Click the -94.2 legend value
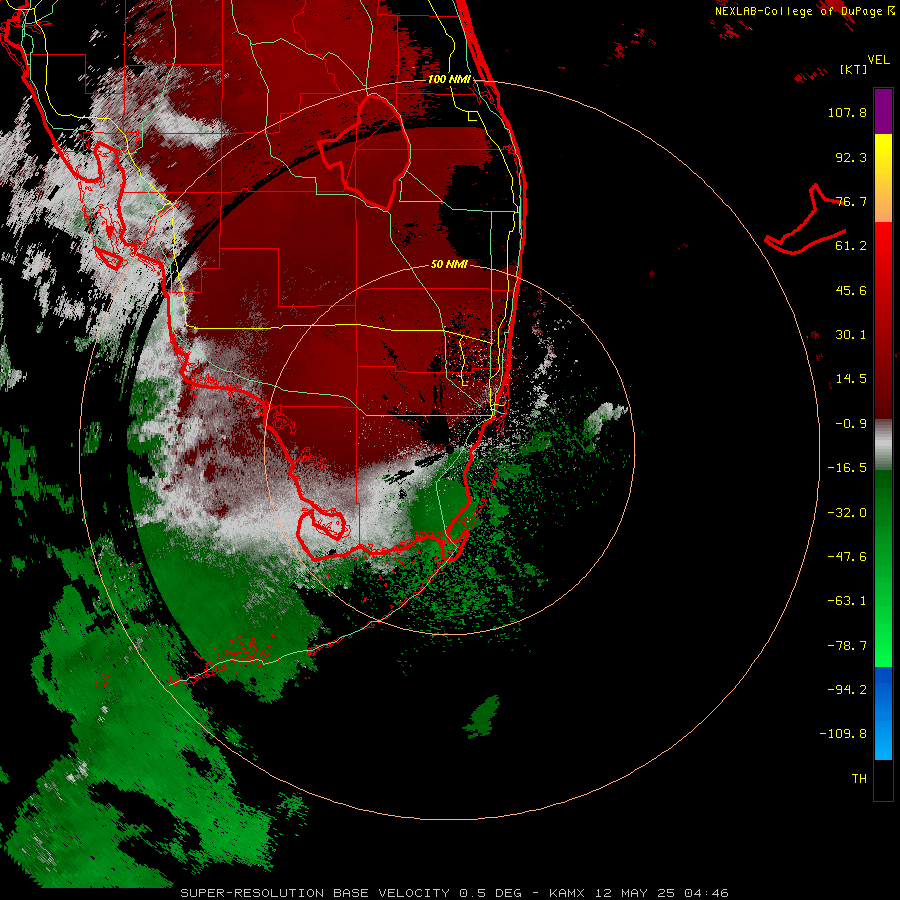The image size is (900, 900). pyautogui.click(x=847, y=690)
